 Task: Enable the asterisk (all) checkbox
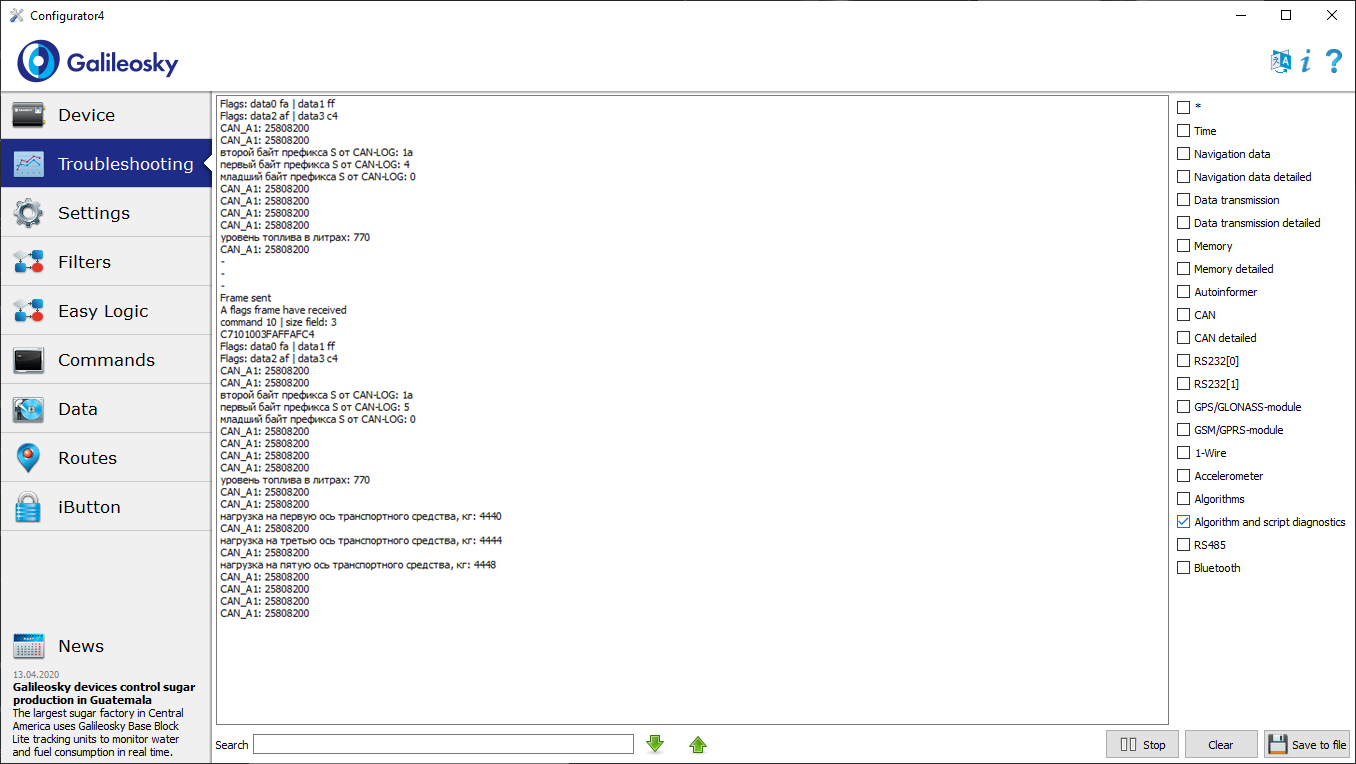pos(1184,107)
